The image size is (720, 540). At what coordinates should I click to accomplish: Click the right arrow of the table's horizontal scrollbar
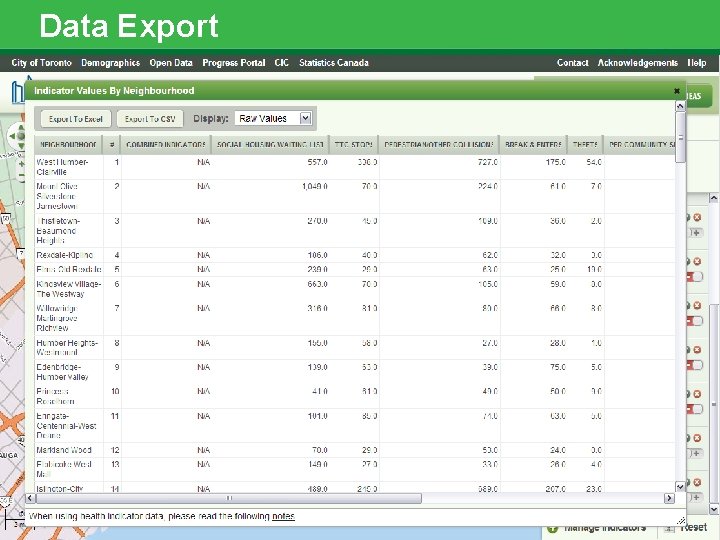[x=669, y=498]
